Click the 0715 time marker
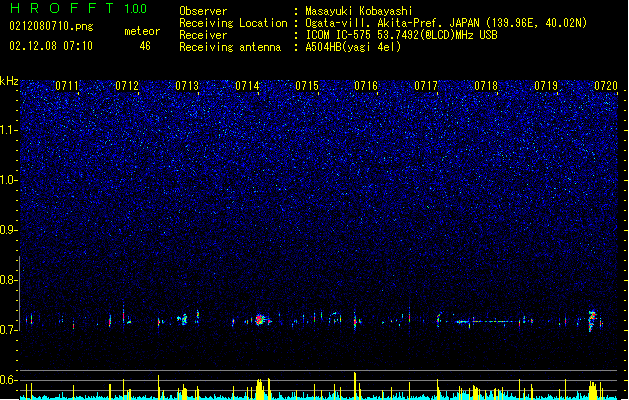The width and height of the screenshot is (629, 400). tap(307, 86)
